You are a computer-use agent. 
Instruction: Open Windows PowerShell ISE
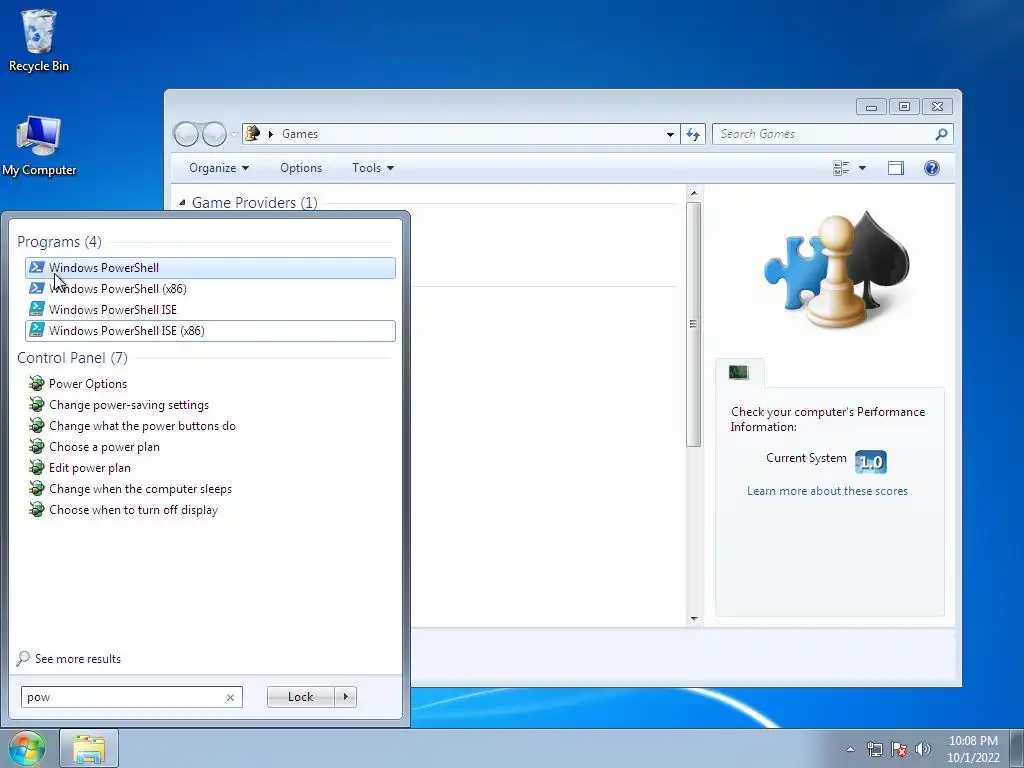coord(210,310)
